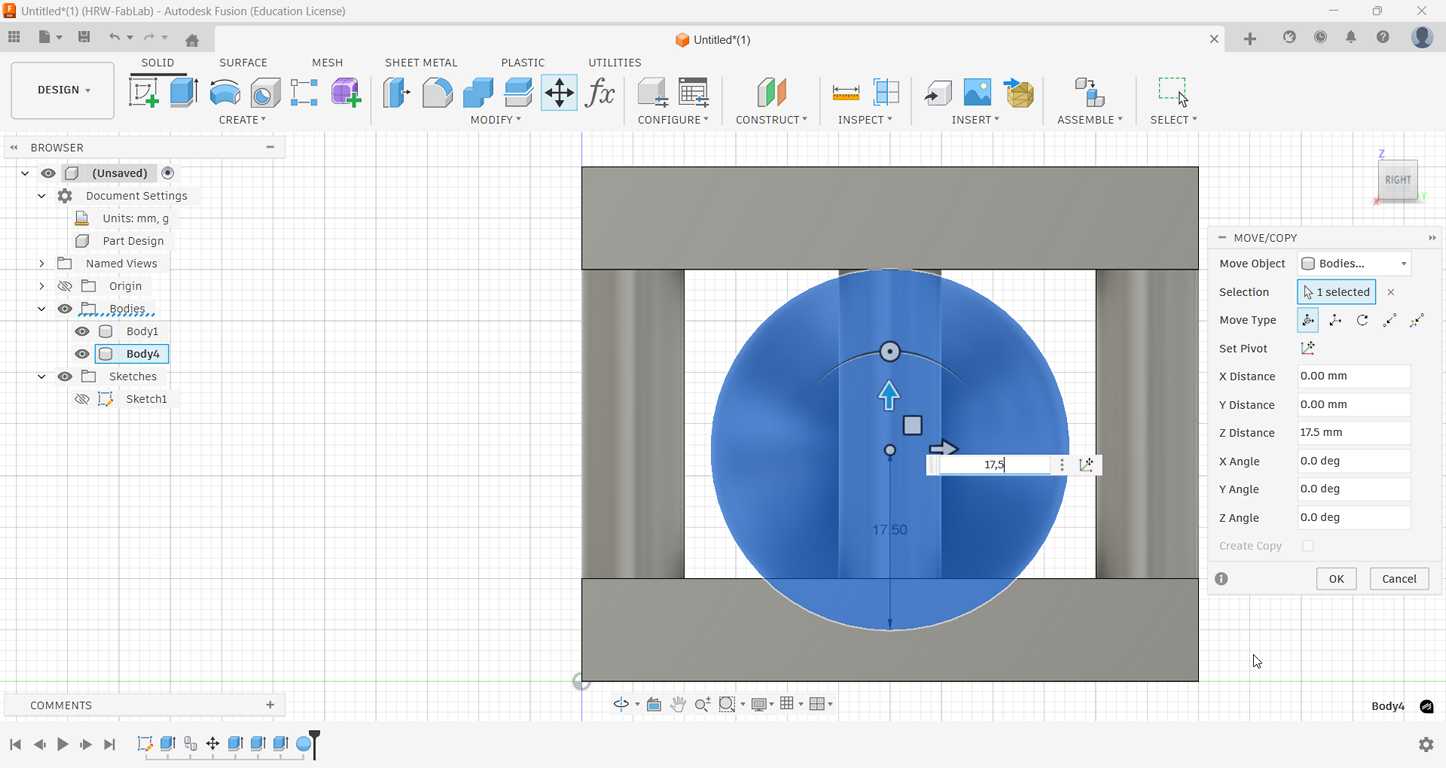Select the Press Pull tool
The height and width of the screenshot is (768, 1446).
[x=397, y=93]
